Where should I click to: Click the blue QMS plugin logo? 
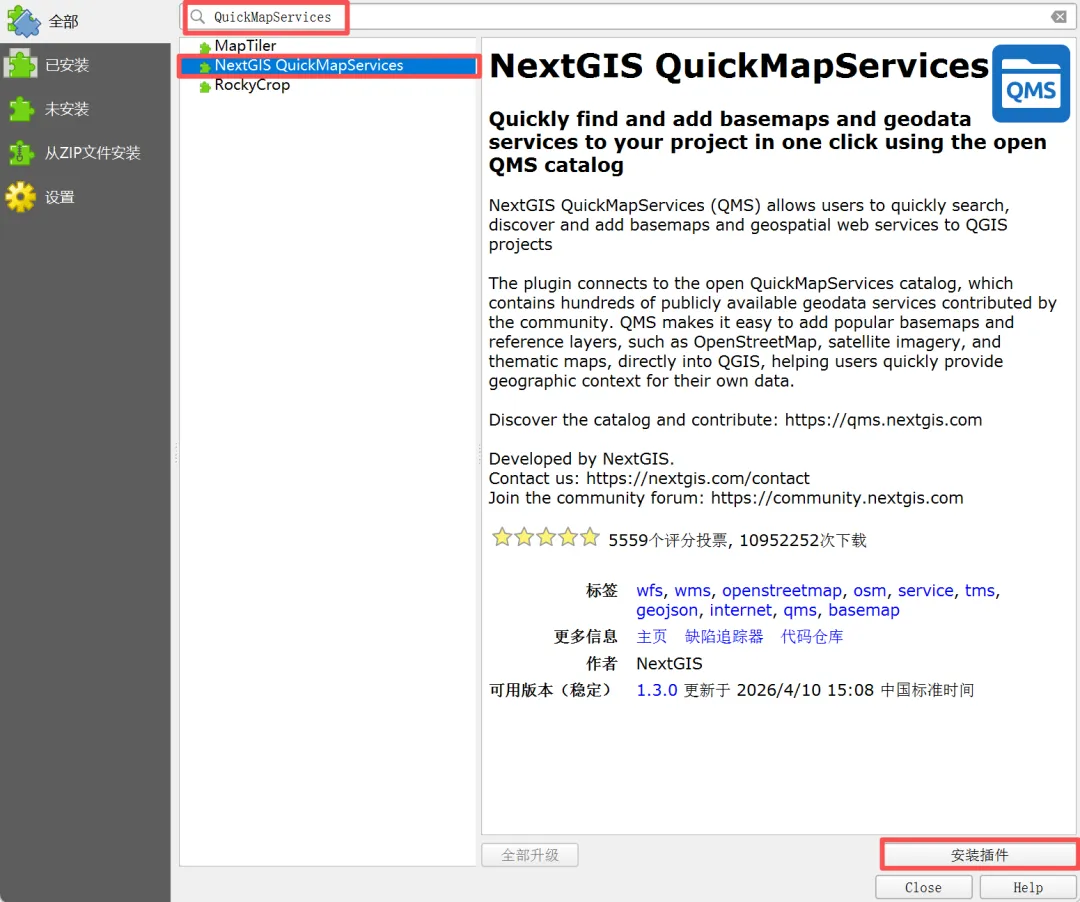1030,83
